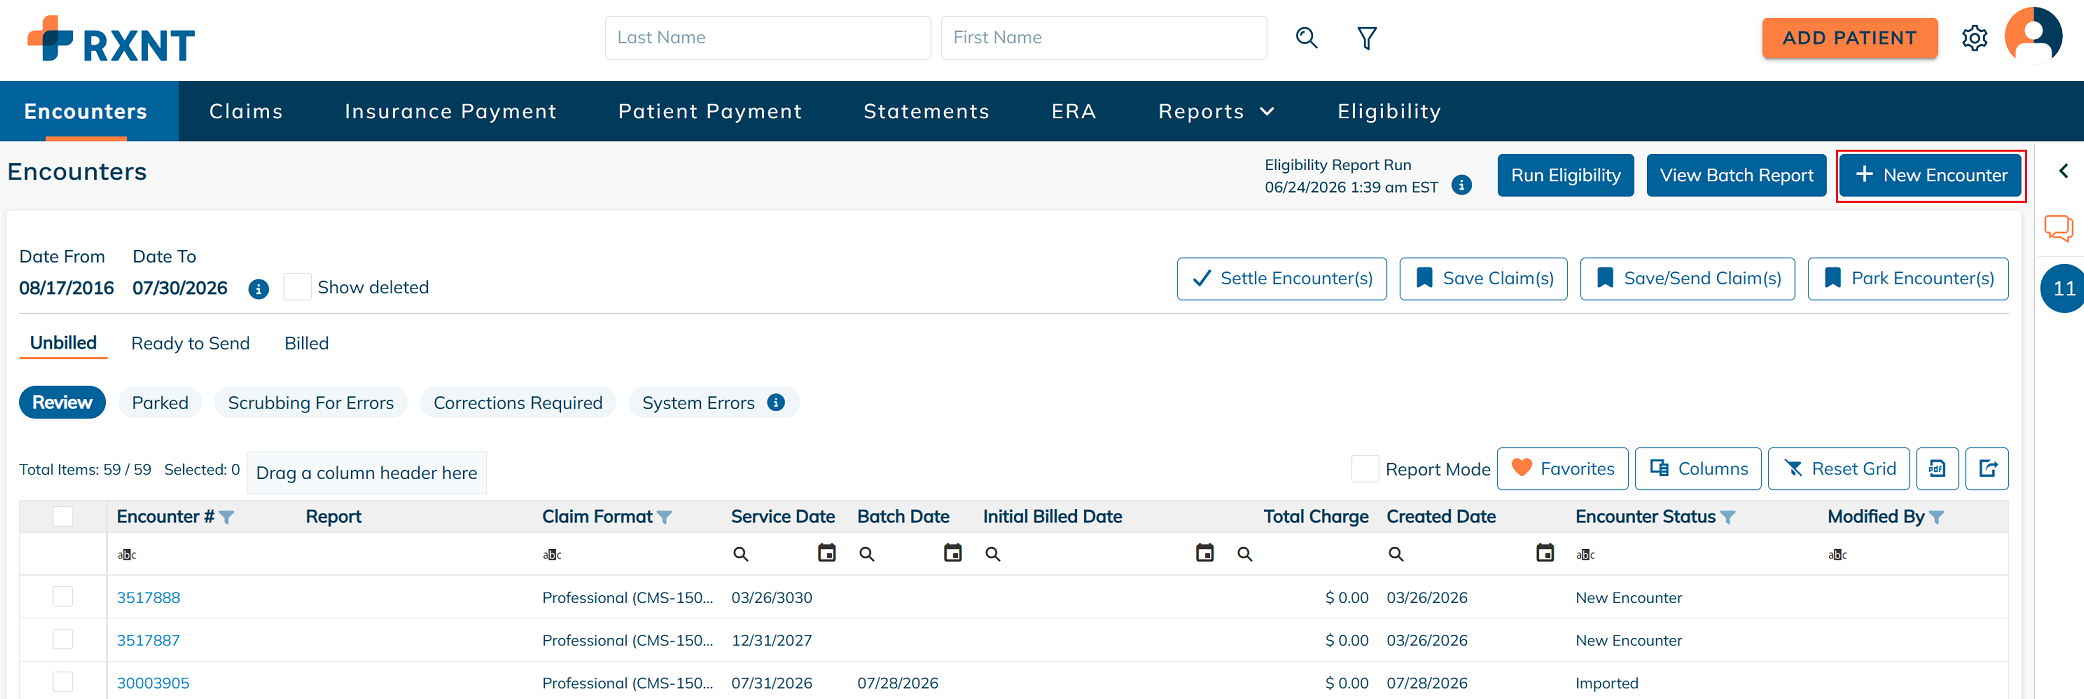This screenshot has width=2084, height=699.
Task: Open the Batch Date calendar picker
Action: 953,553
